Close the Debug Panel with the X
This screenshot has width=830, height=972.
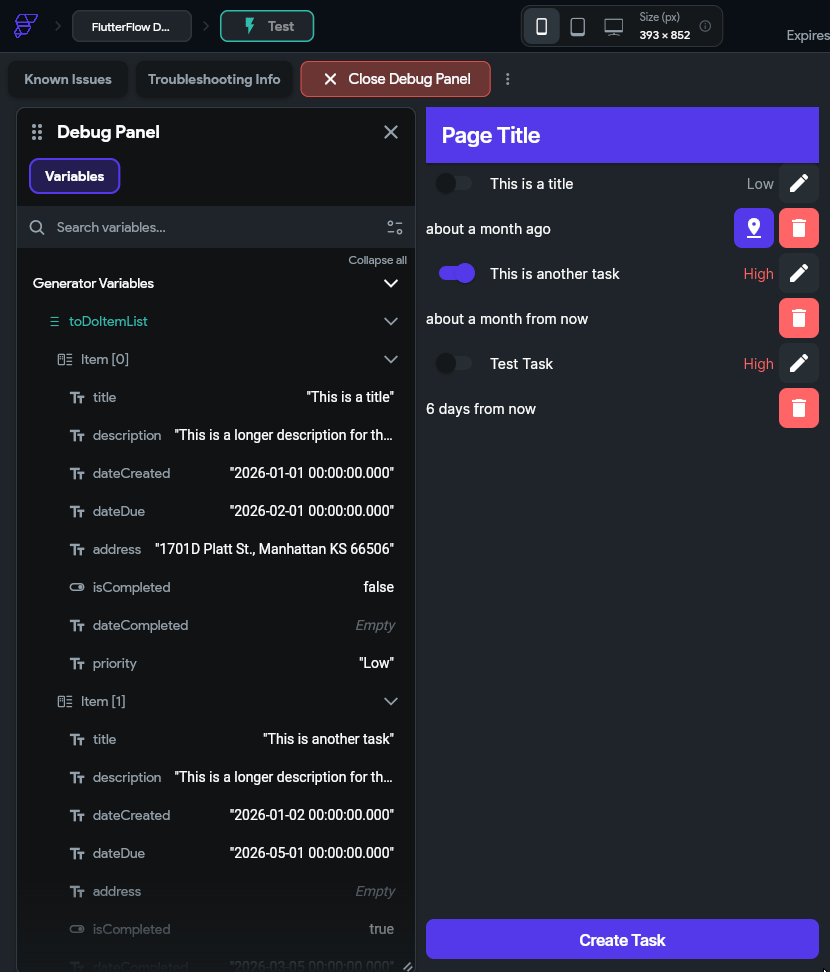click(391, 132)
